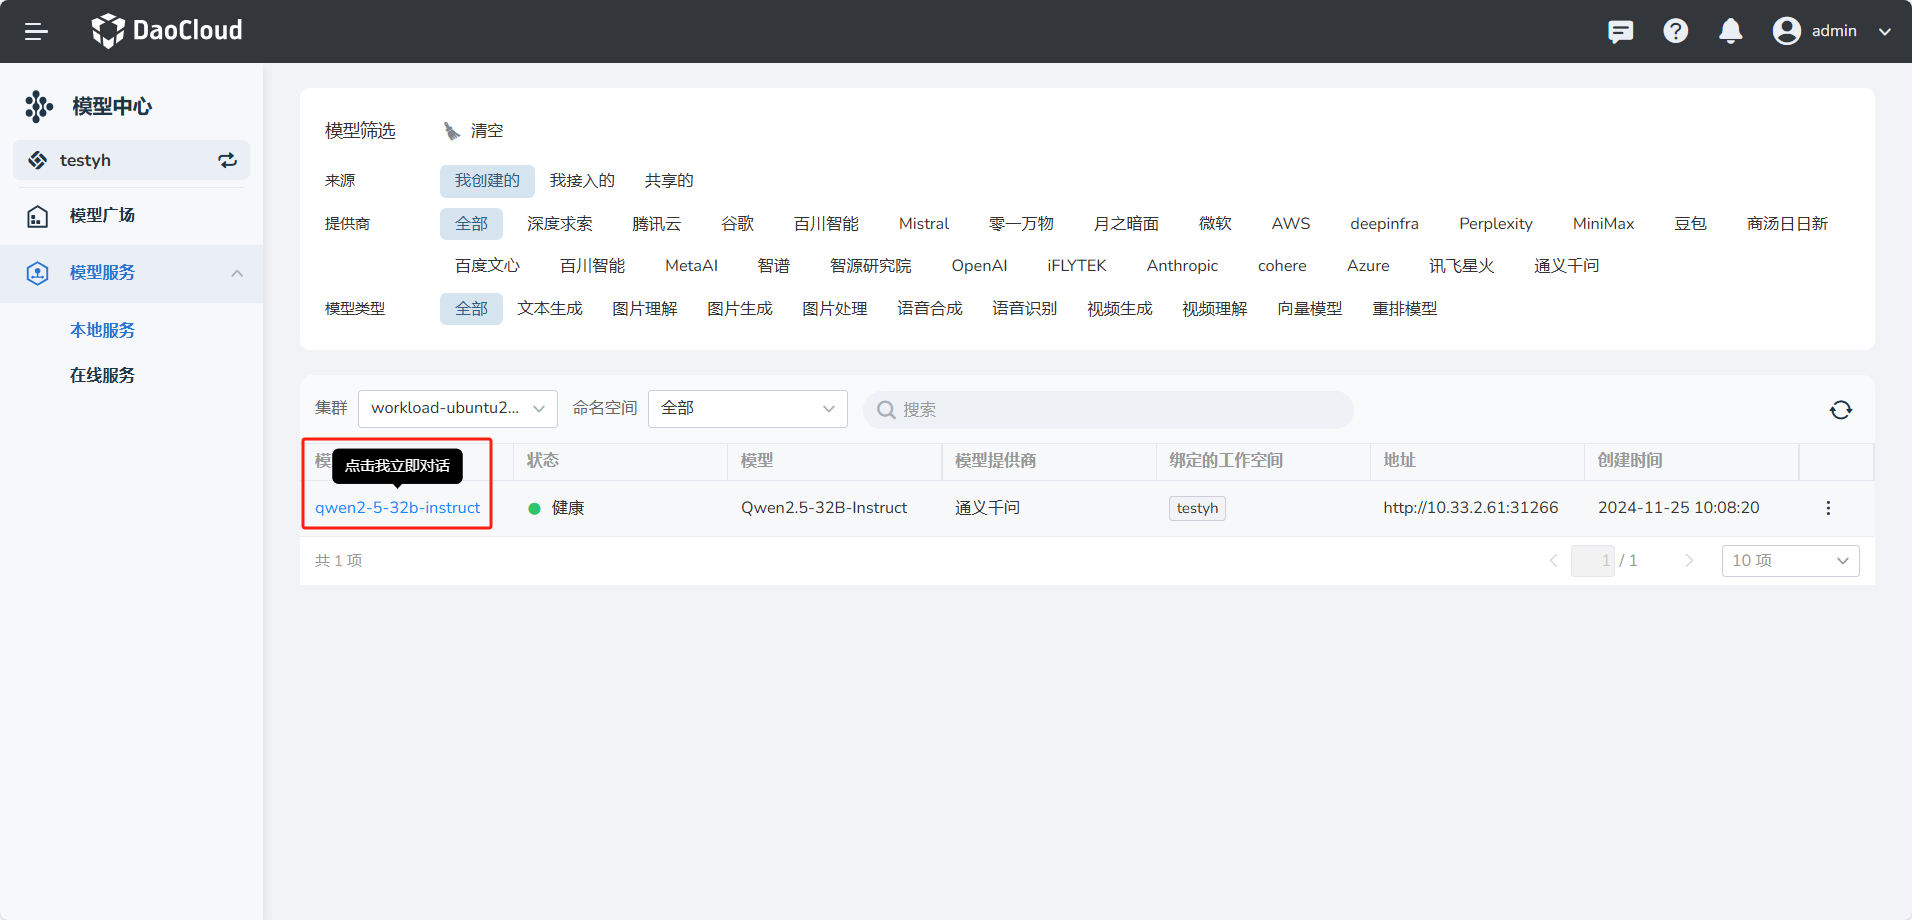This screenshot has width=1912, height=920.
Task: Filter providers by MiniMax
Action: click(x=1604, y=224)
